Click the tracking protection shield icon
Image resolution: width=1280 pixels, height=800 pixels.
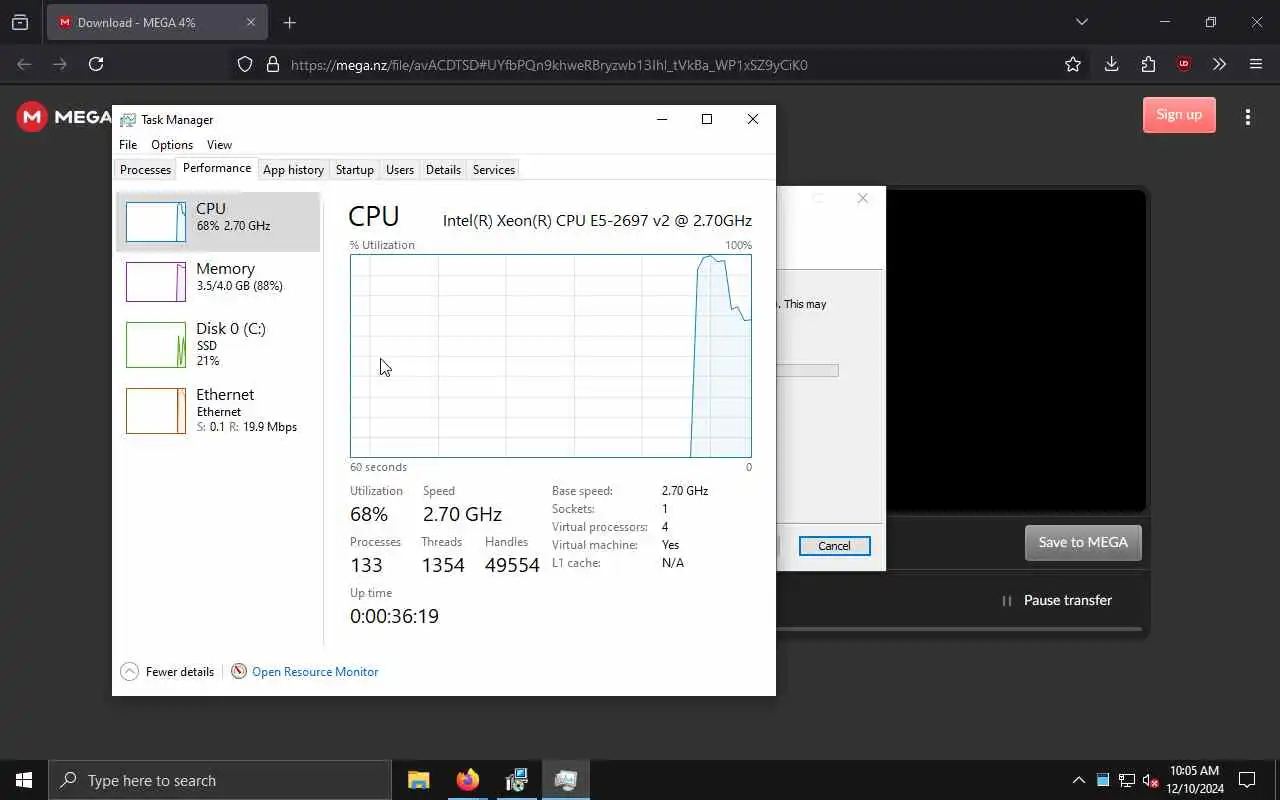tap(245, 64)
